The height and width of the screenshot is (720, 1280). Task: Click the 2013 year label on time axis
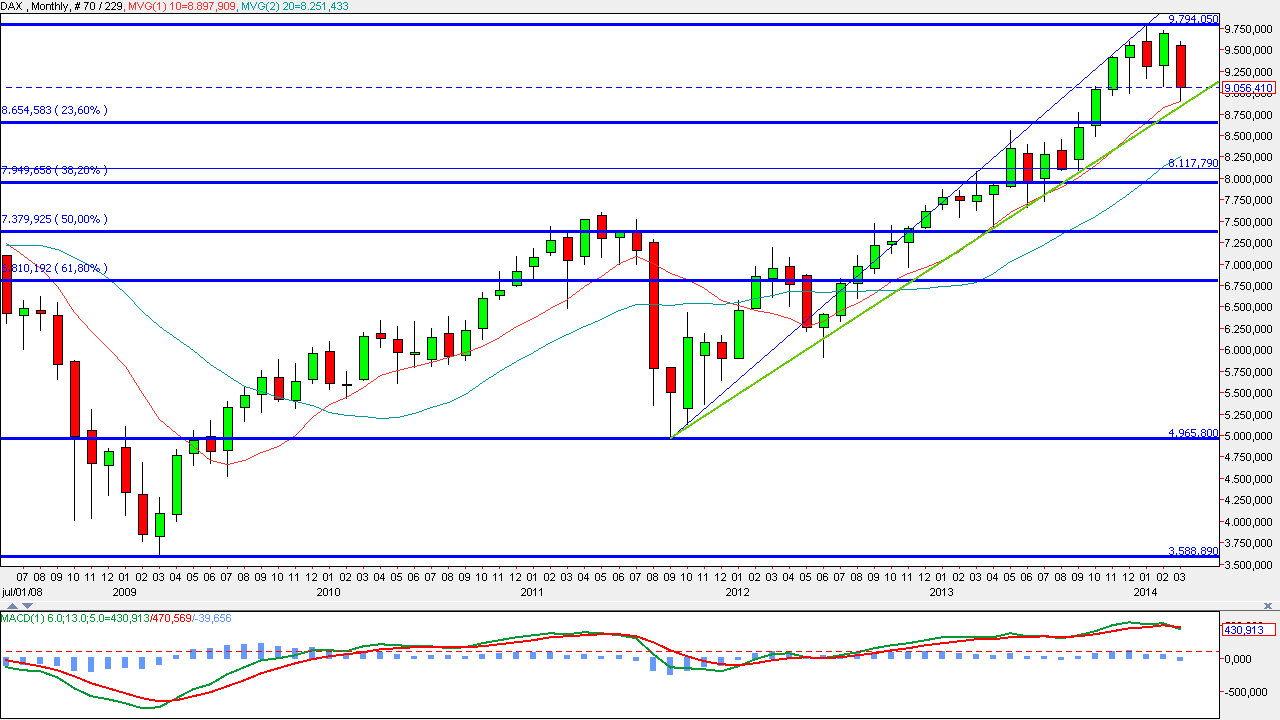(x=942, y=592)
